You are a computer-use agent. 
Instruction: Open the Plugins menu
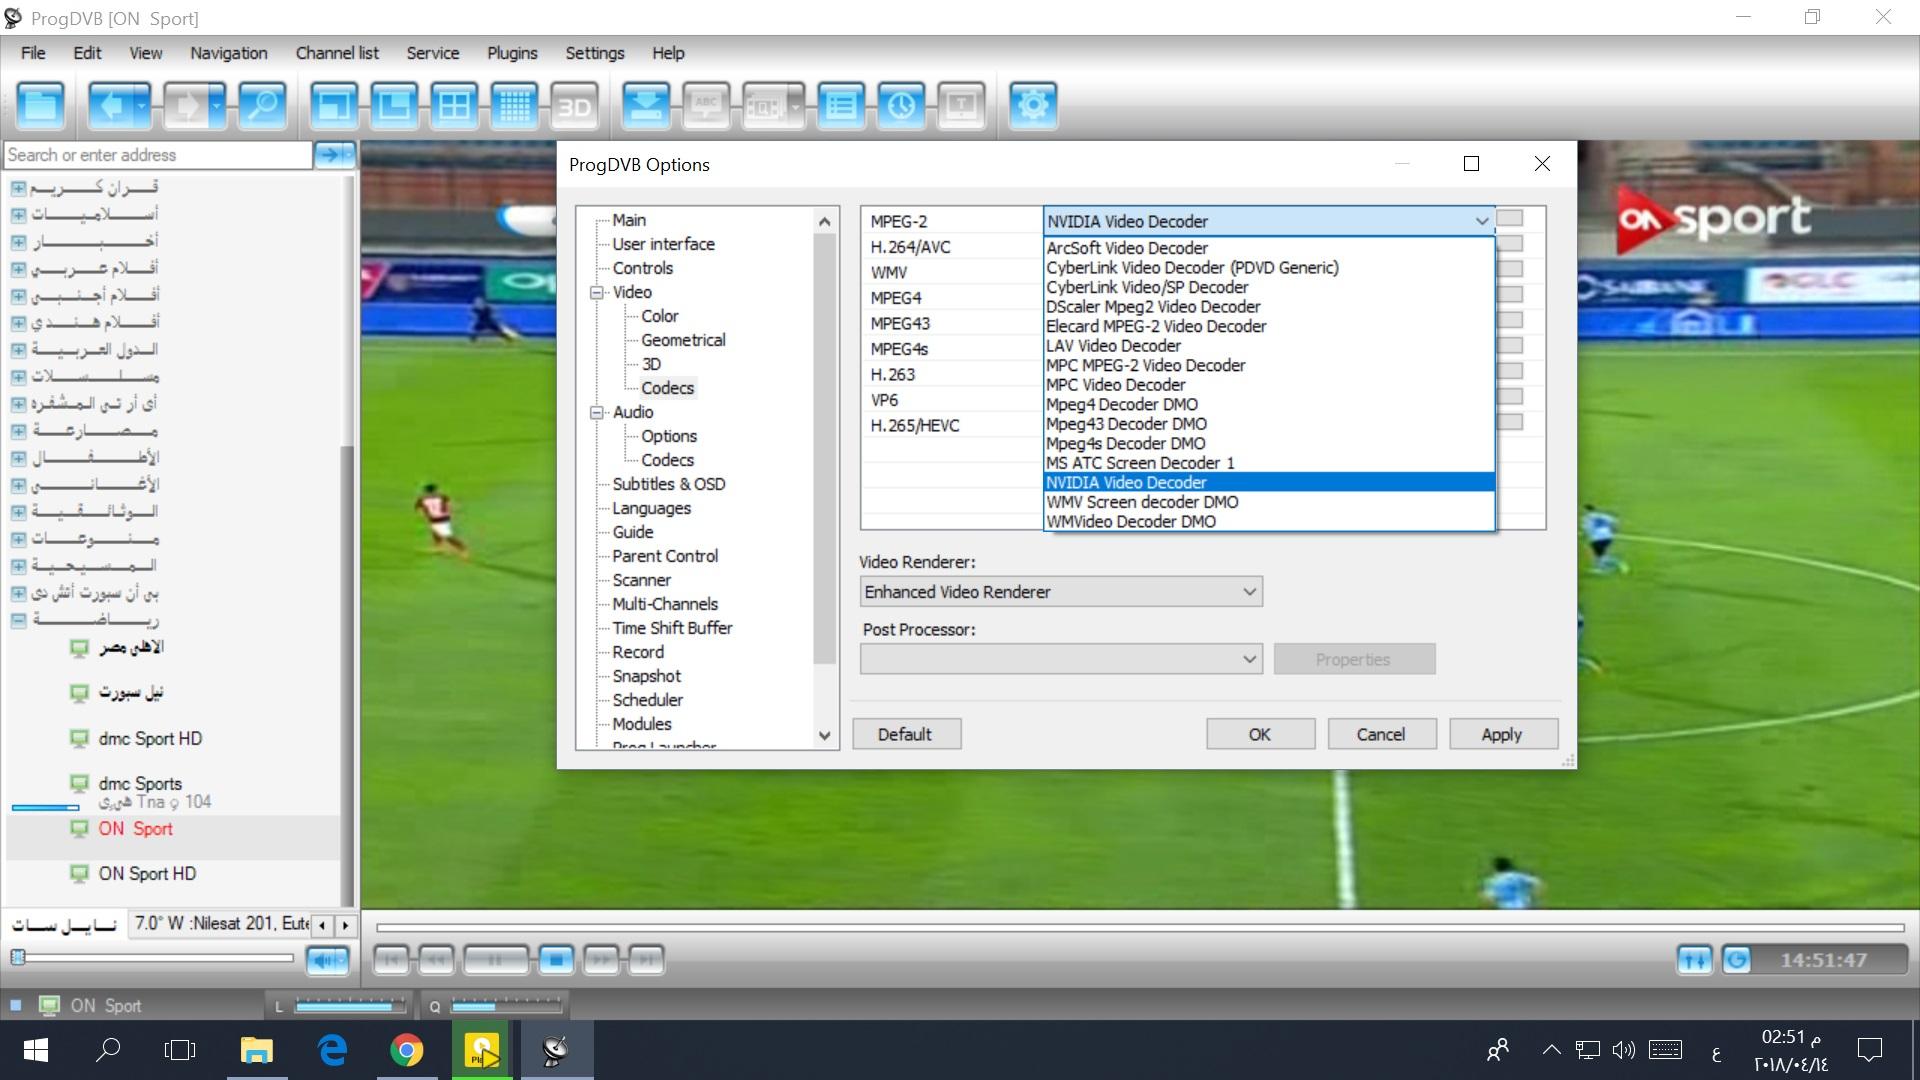pyautogui.click(x=512, y=53)
